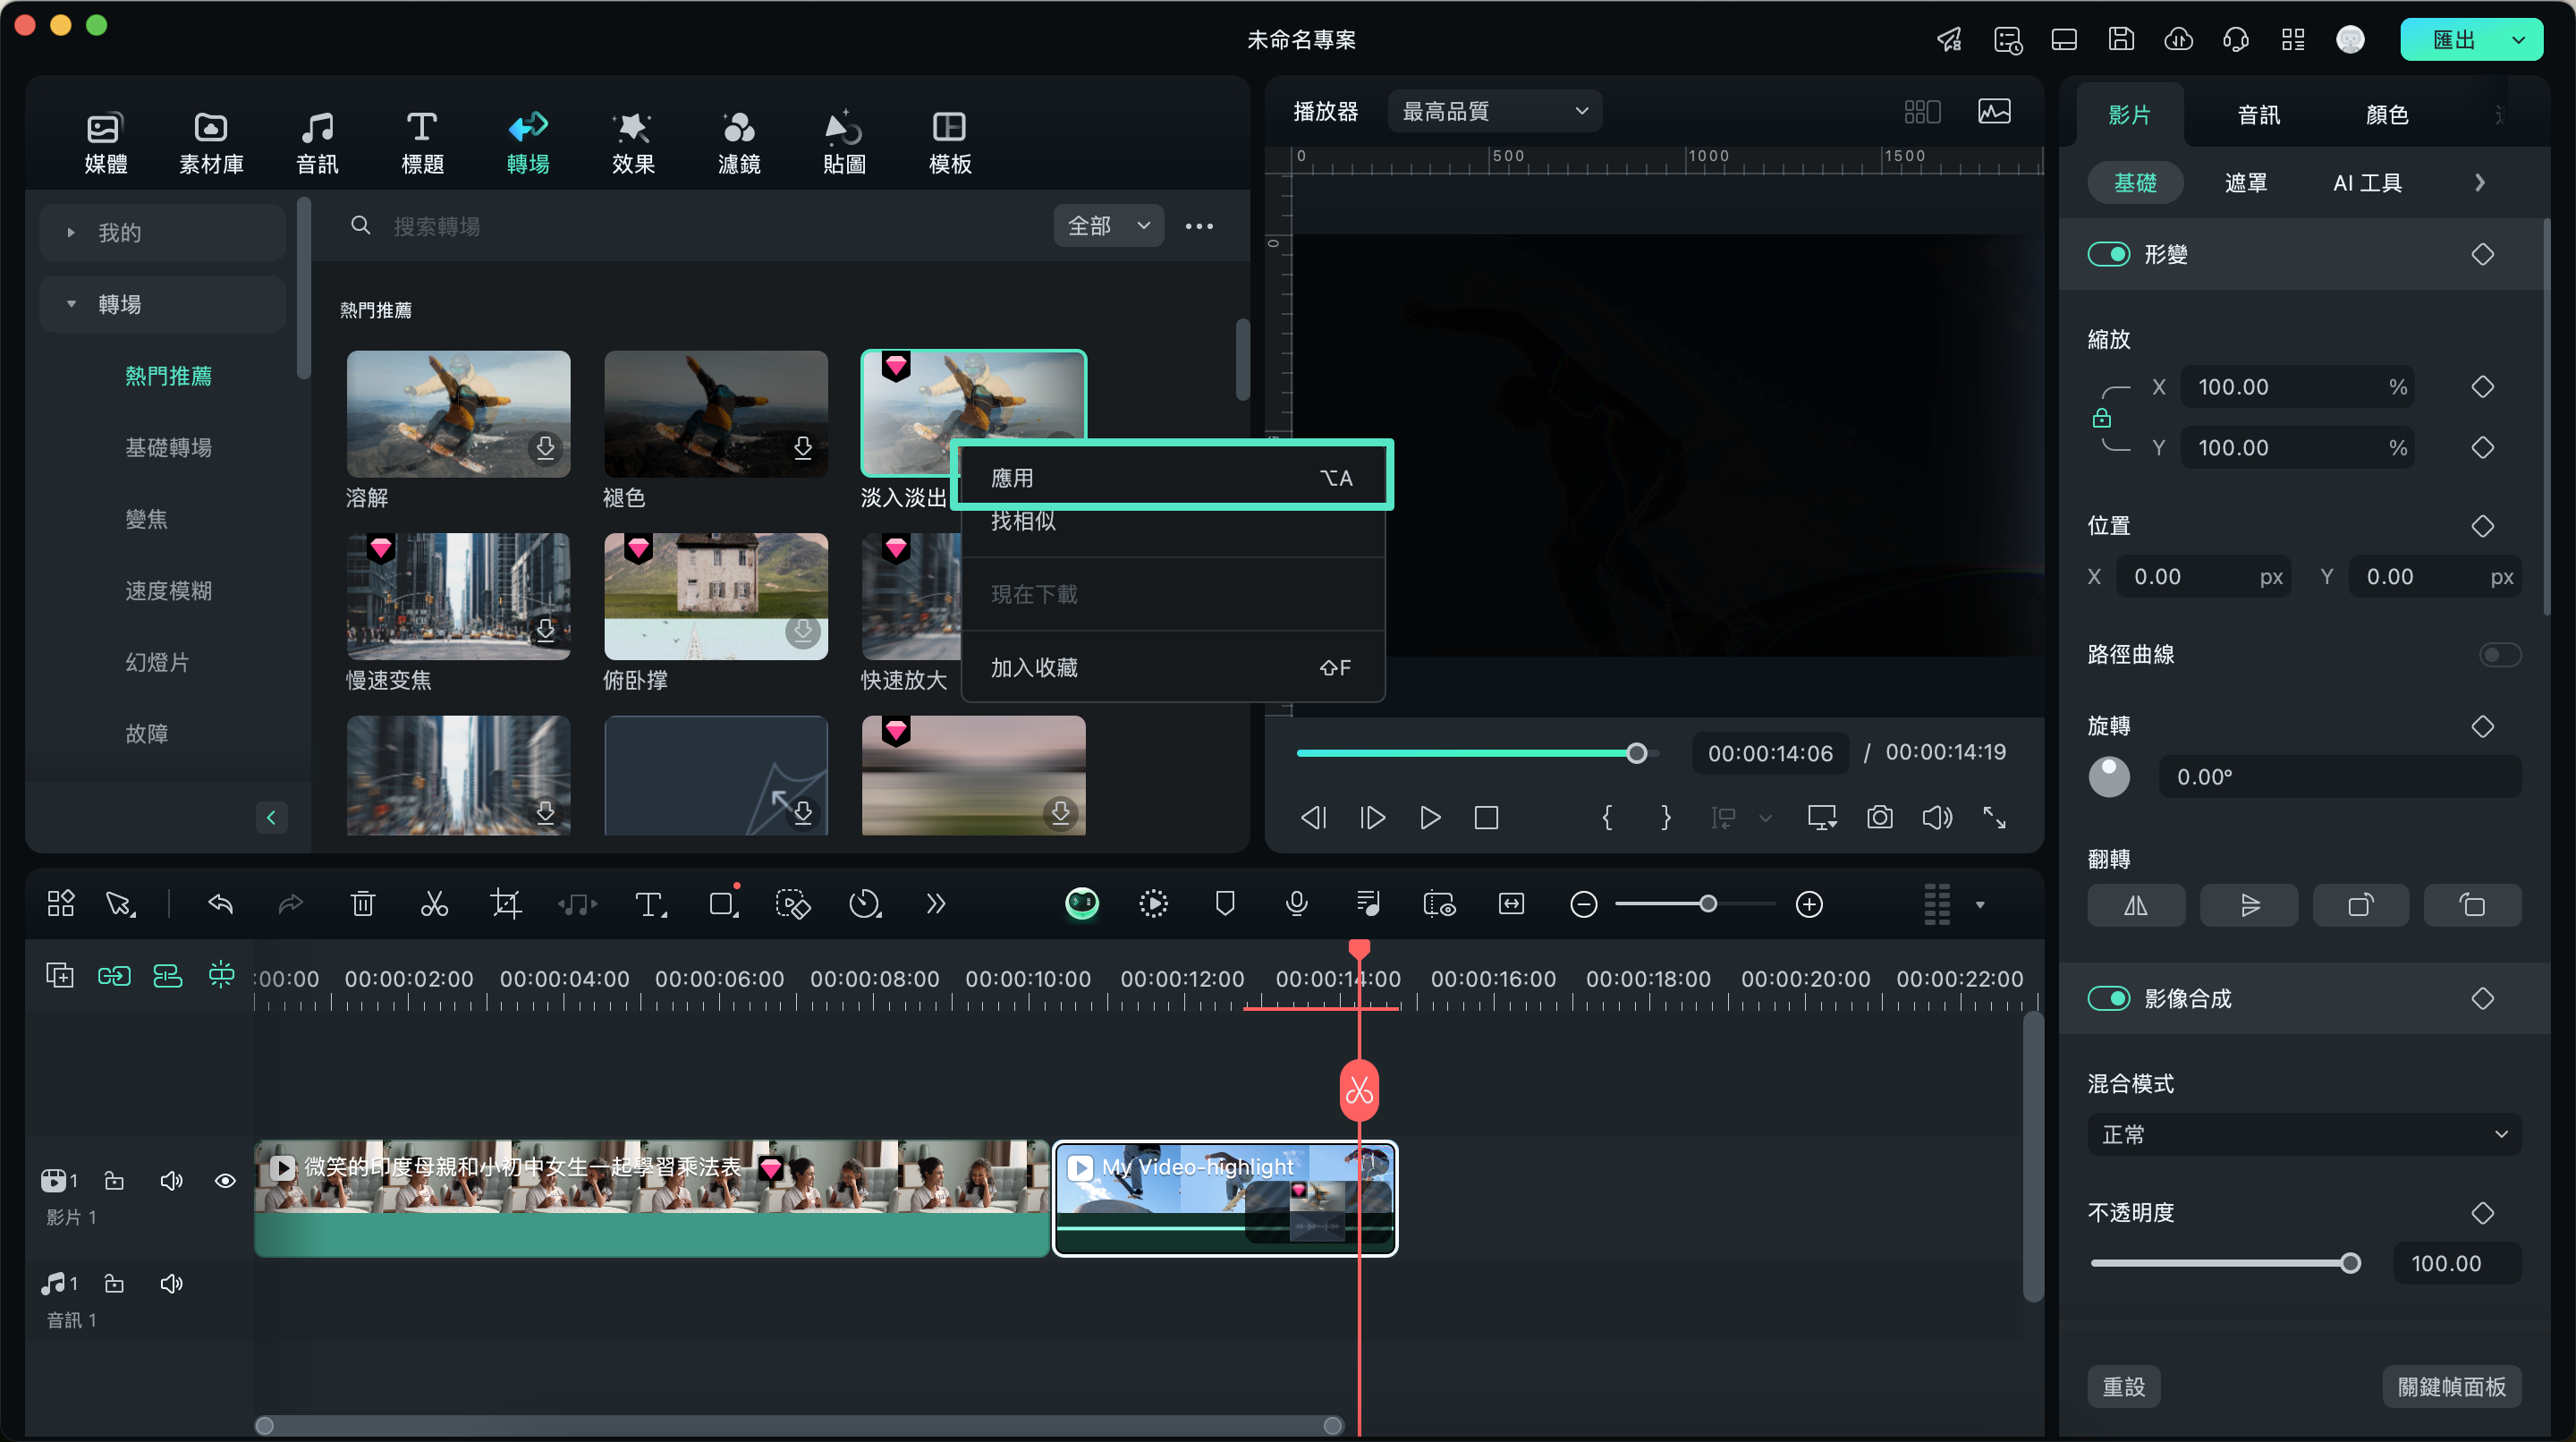Viewport: 2576px width, 1442px height.
Task: Open the 濾鏡 filters panel
Action: click(x=739, y=143)
